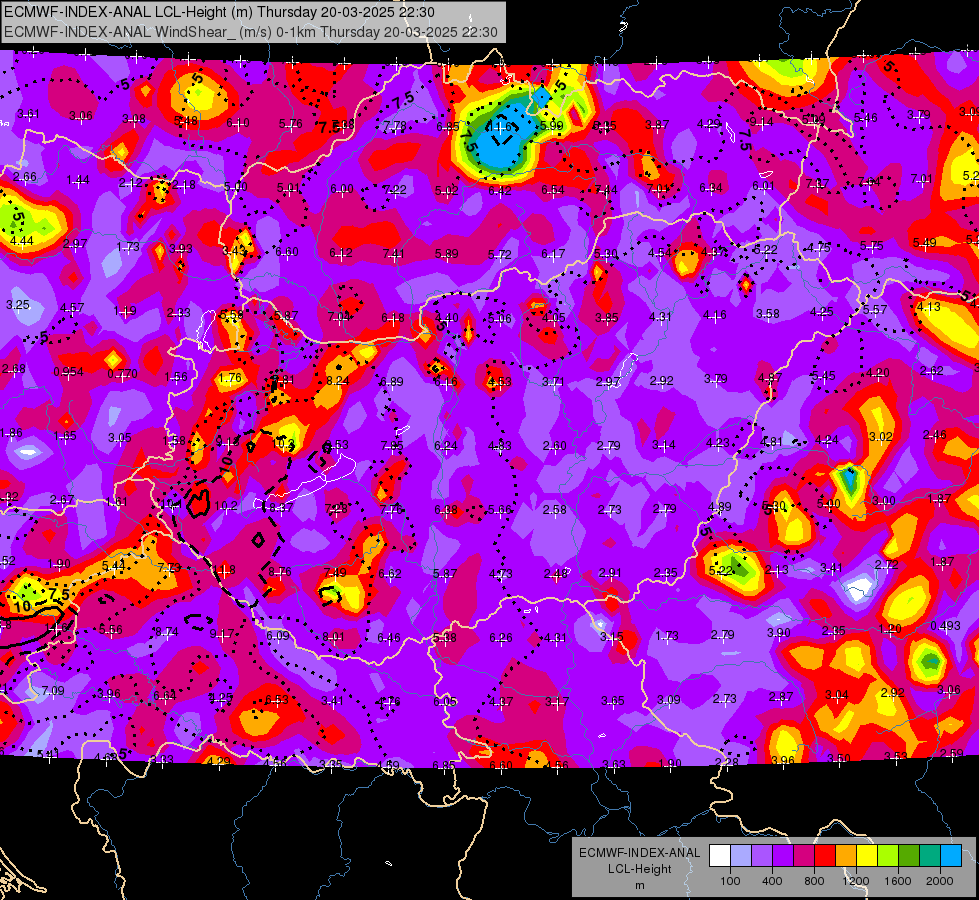The height and width of the screenshot is (900, 979).
Task: Click the wind shear value 8.74
Action: (x=167, y=632)
